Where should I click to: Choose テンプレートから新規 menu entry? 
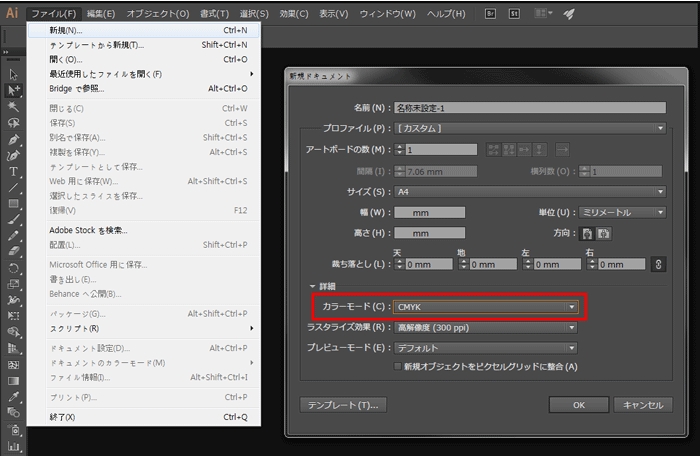coord(144,45)
